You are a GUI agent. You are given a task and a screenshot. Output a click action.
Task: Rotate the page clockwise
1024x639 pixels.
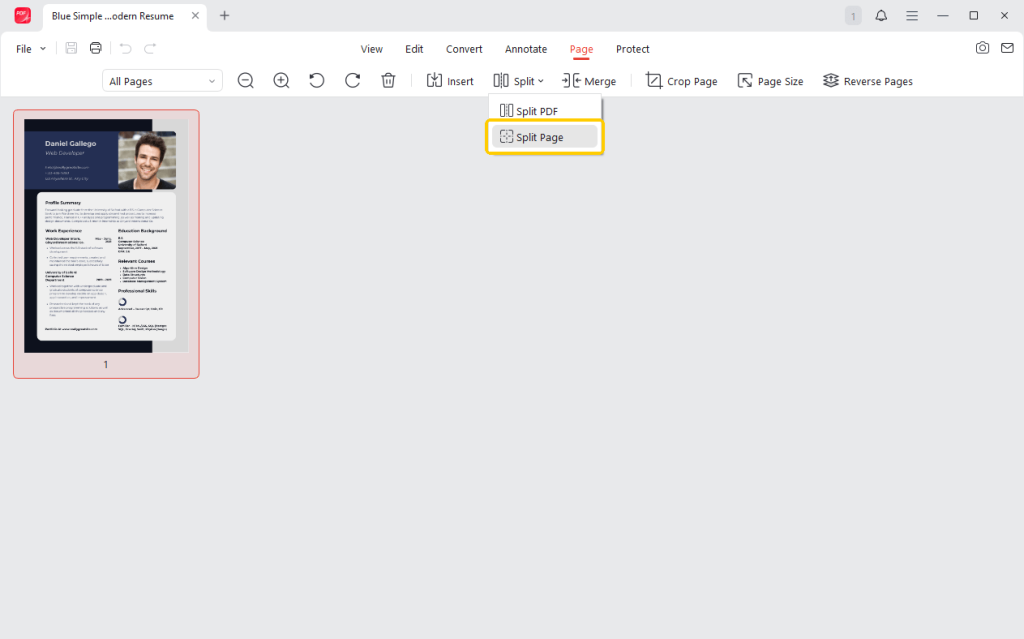[x=352, y=80]
